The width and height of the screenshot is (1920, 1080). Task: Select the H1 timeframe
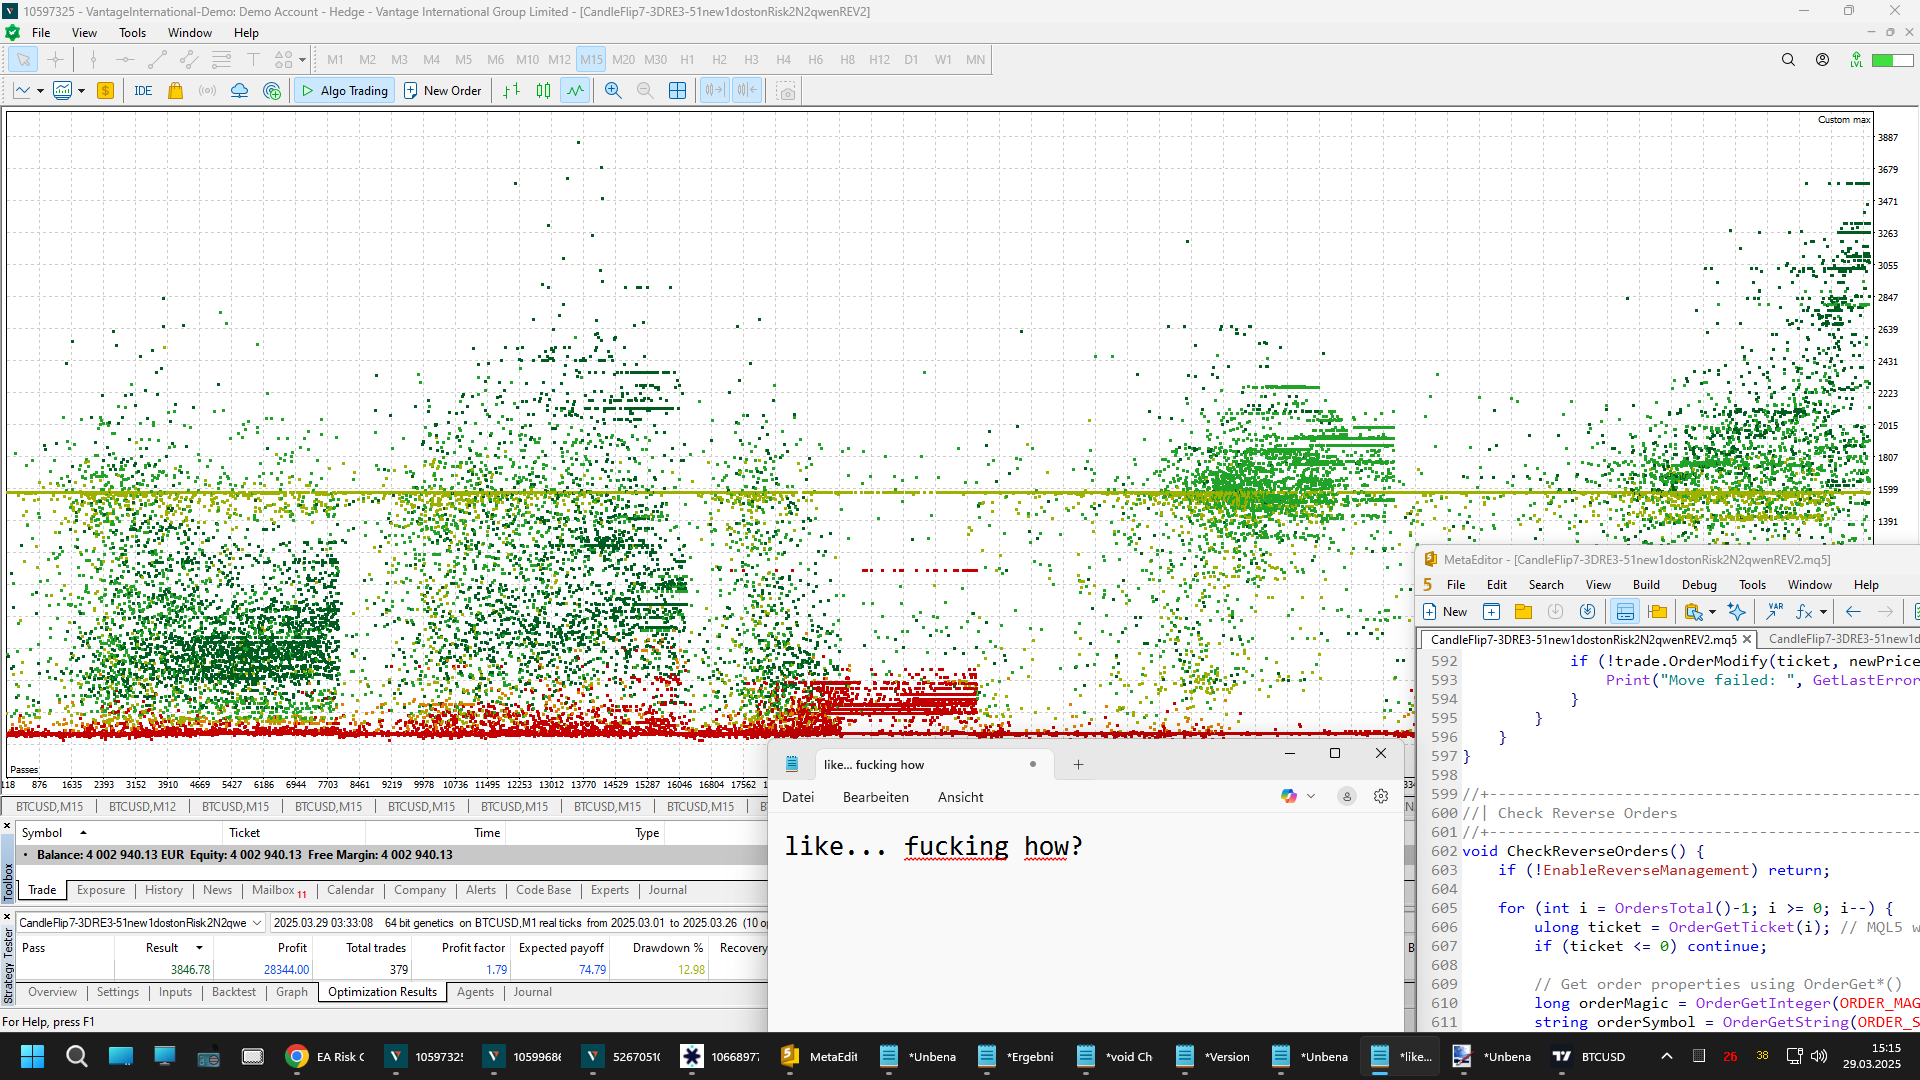pos(687,60)
